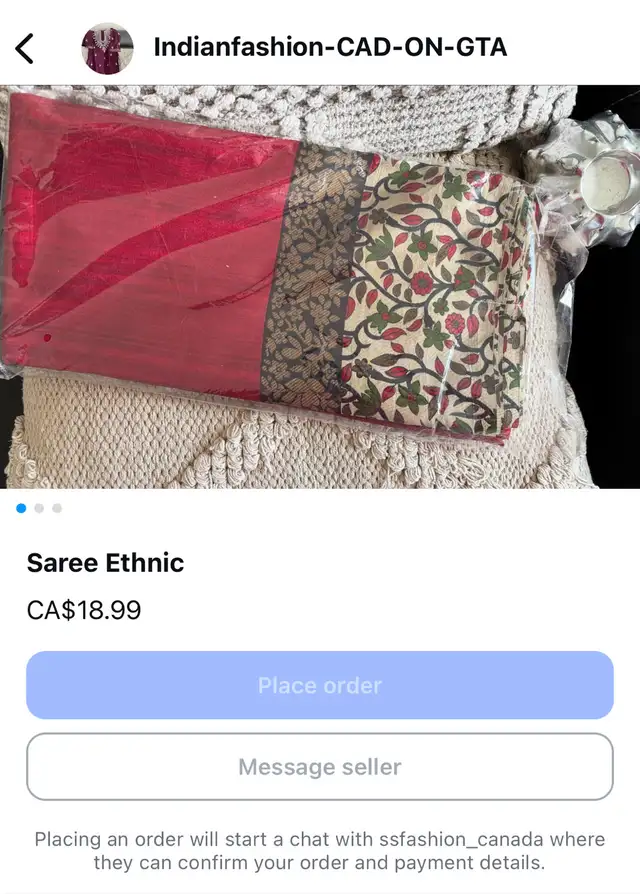Image resolution: width=640 pixels, height=894 pixels.
Task: Switch to the second photo dot
Action: (x=39, y=508)
